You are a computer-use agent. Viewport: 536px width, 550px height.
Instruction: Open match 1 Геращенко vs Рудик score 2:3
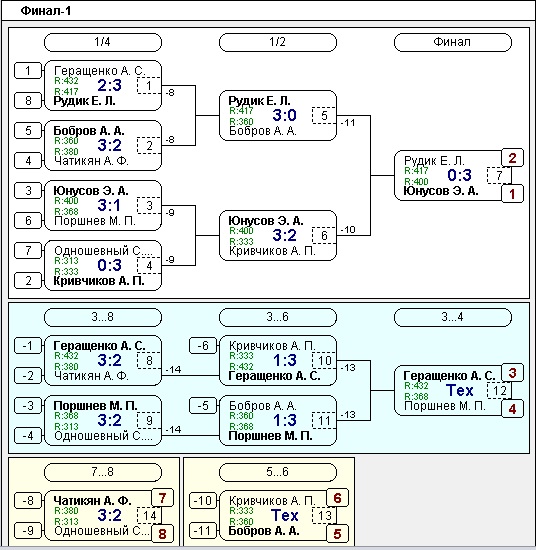109,85
